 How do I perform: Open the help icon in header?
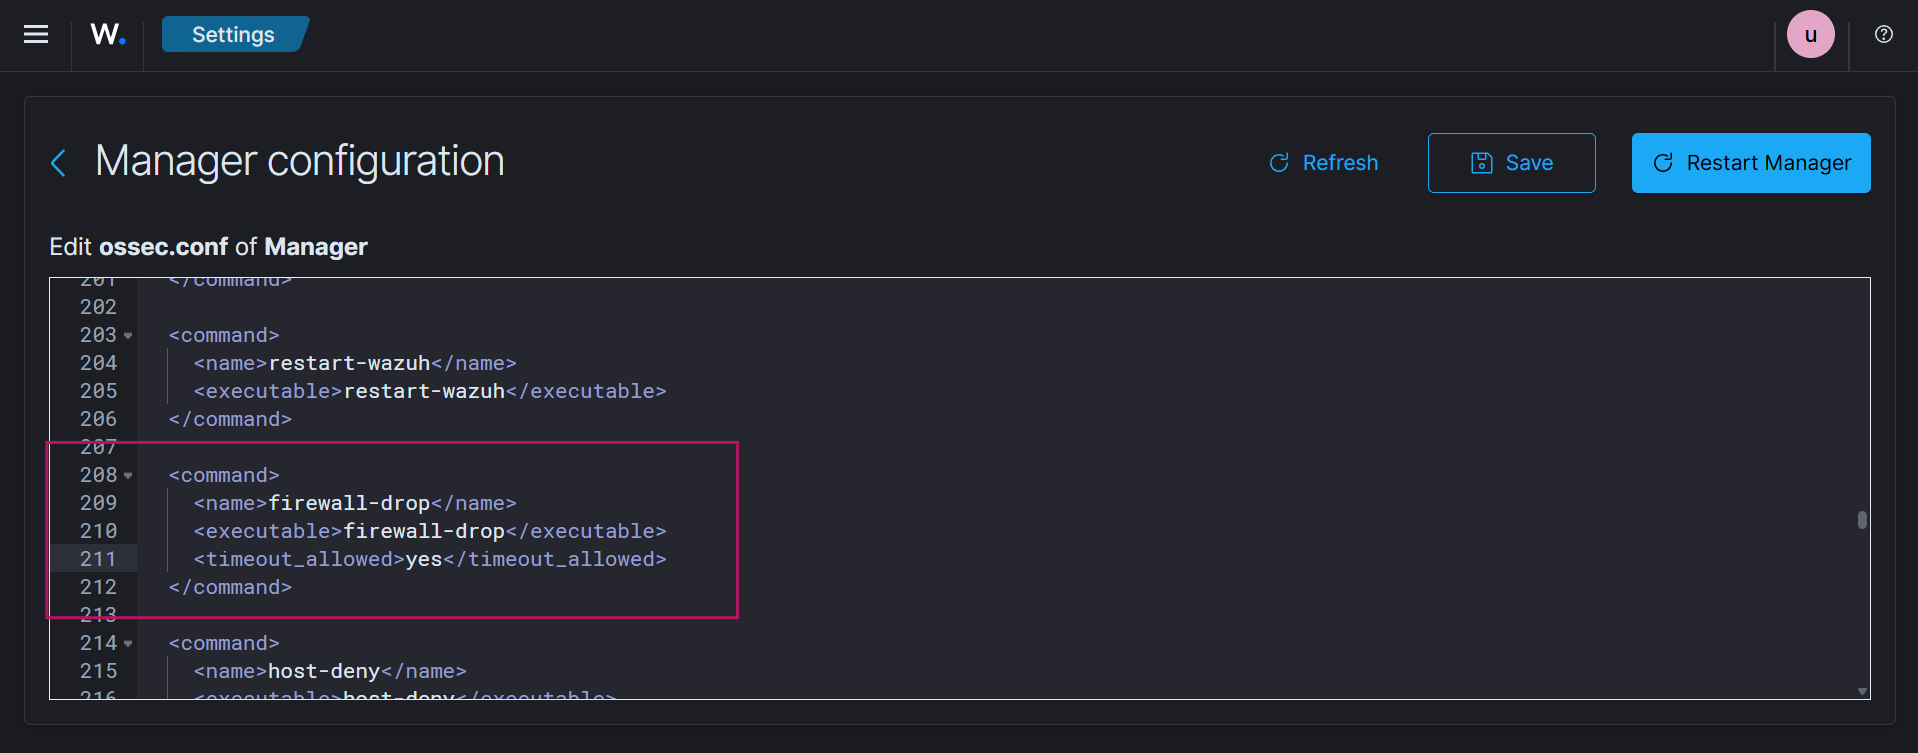point(1883,35)
